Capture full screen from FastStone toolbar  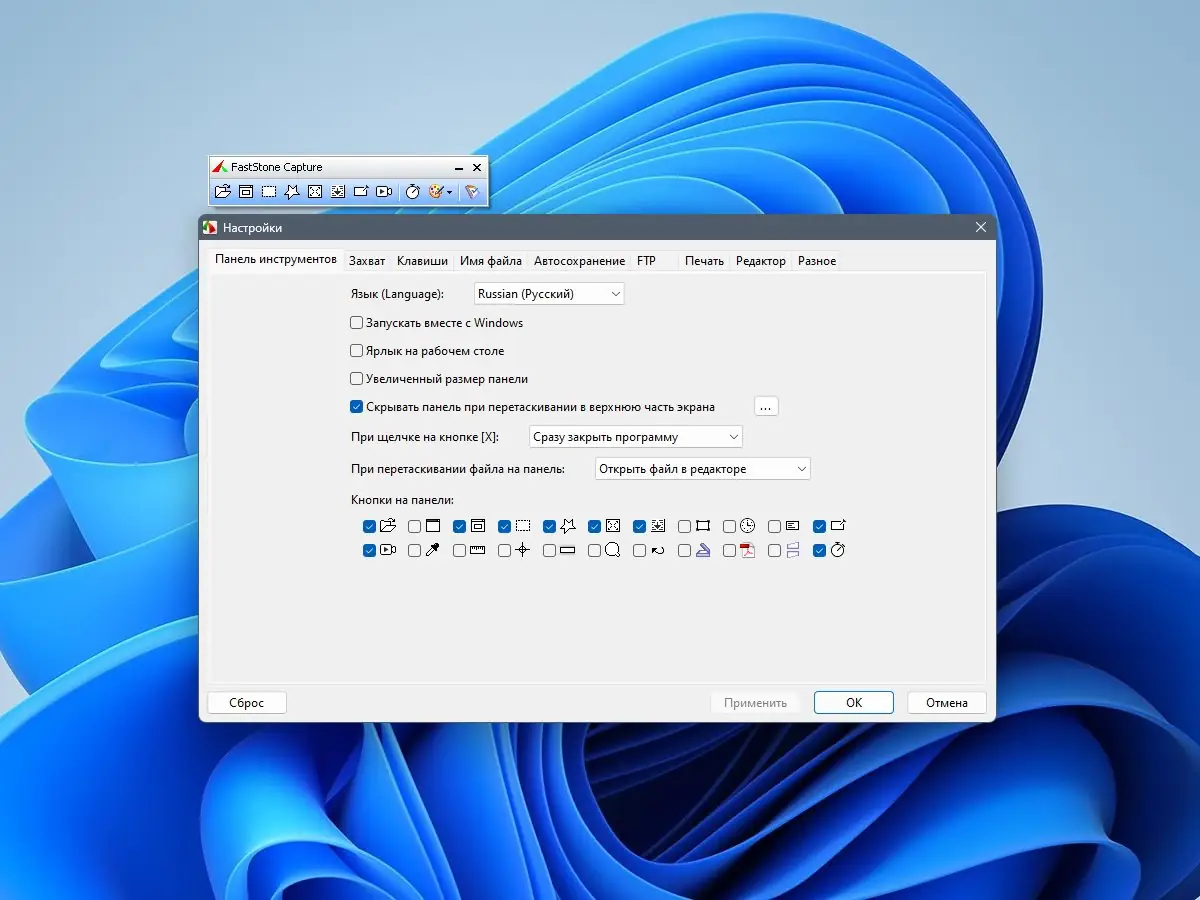click(x=315, y=192)
